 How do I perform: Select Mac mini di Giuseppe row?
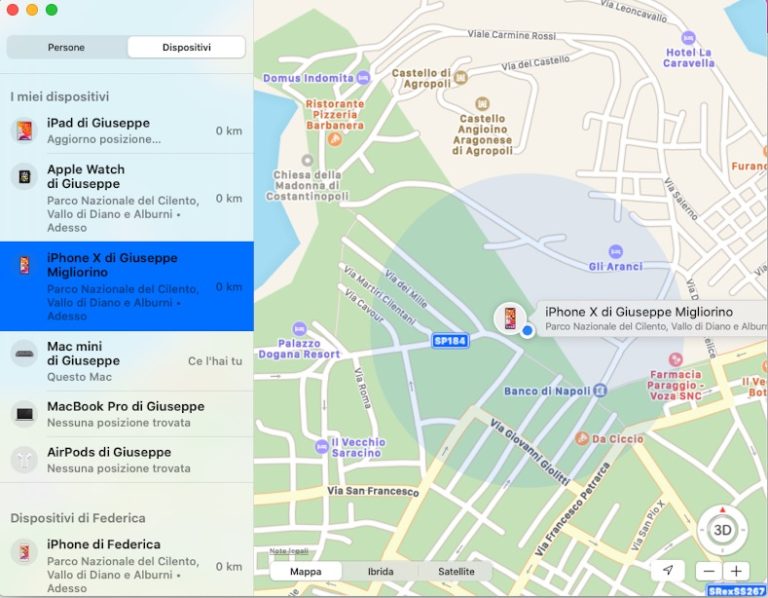click(x=127, y=361)
